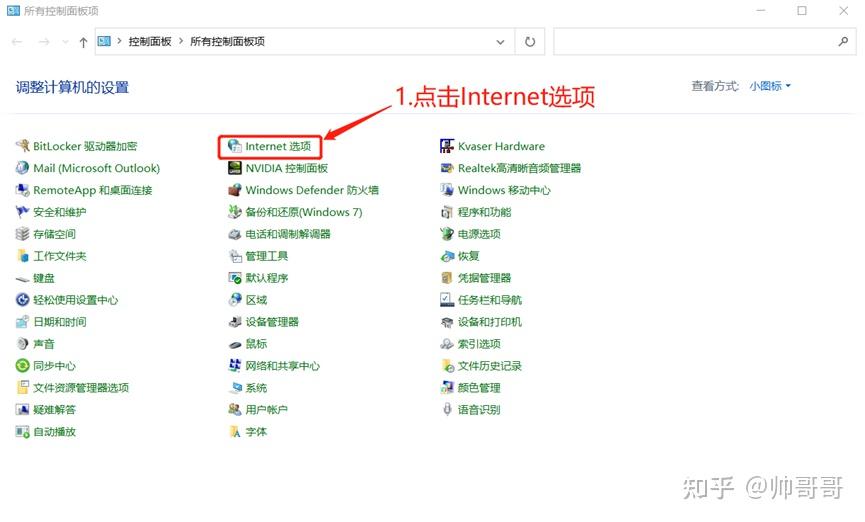
Task: Open 恢复 link
Action: pyautogui.click(x=469, y=256)
